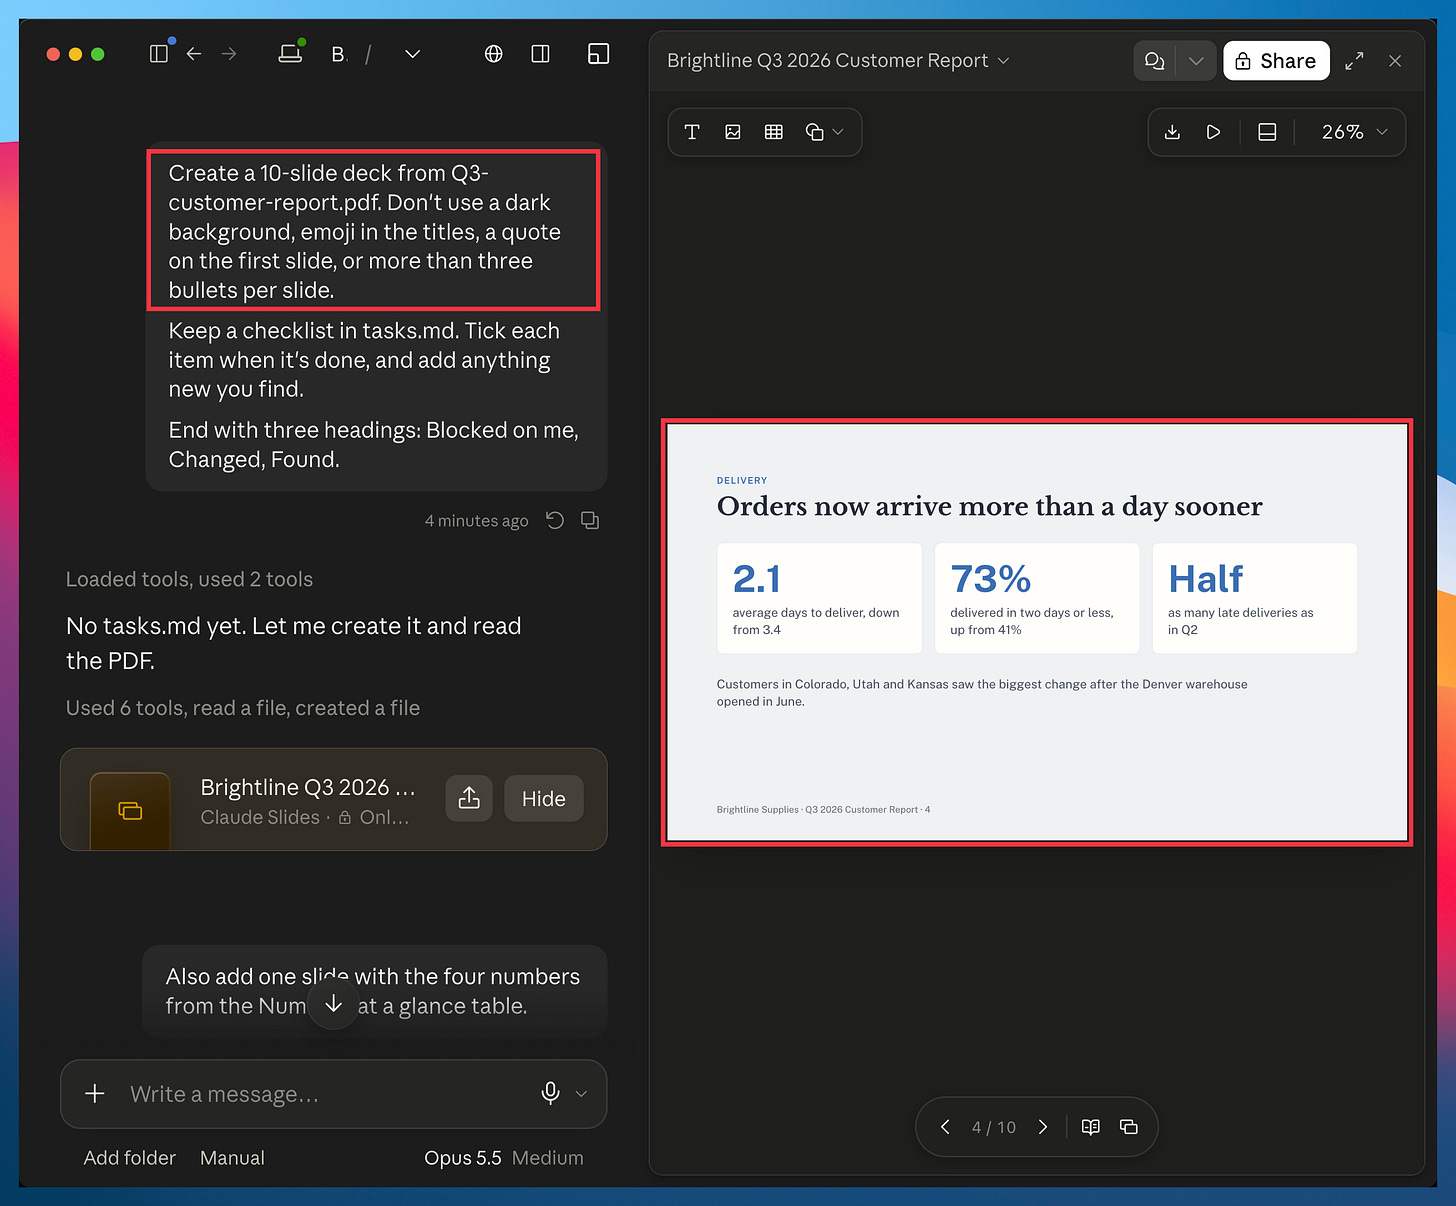Viewport: 1456px width, 1206px height.
Task: Click the plus icon to add an attachment
Action: (x=95, y=1094)
